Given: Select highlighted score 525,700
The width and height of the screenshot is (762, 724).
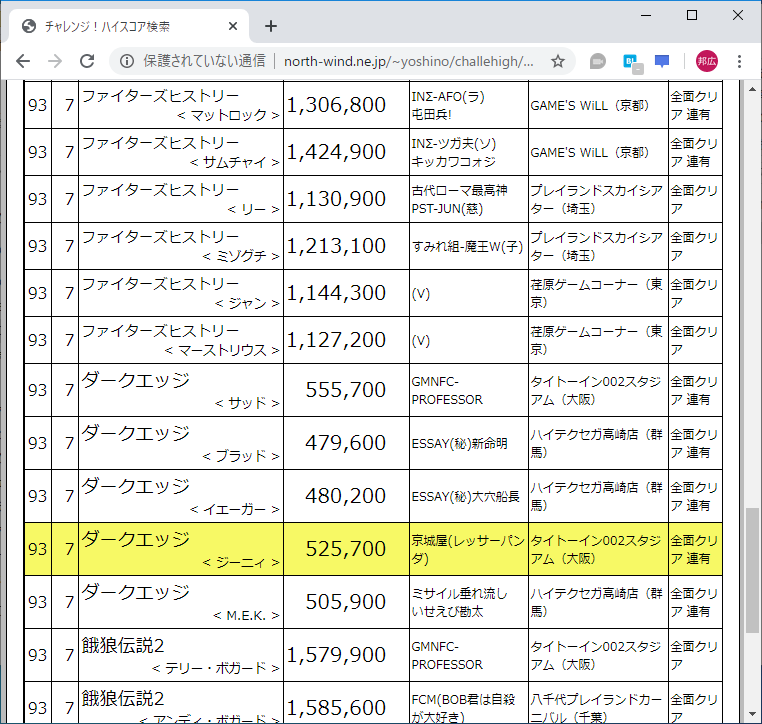Looking at the screenshot, I should (346, 549).
